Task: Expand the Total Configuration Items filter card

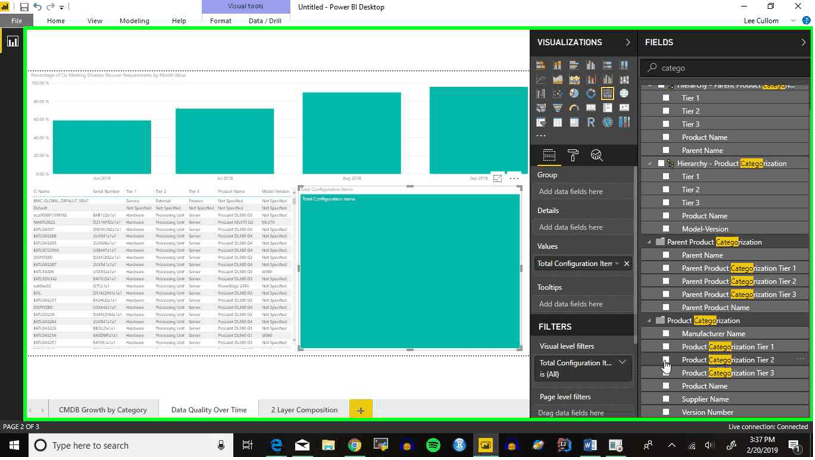Action: pyautogui.click(x=622, y=362)
